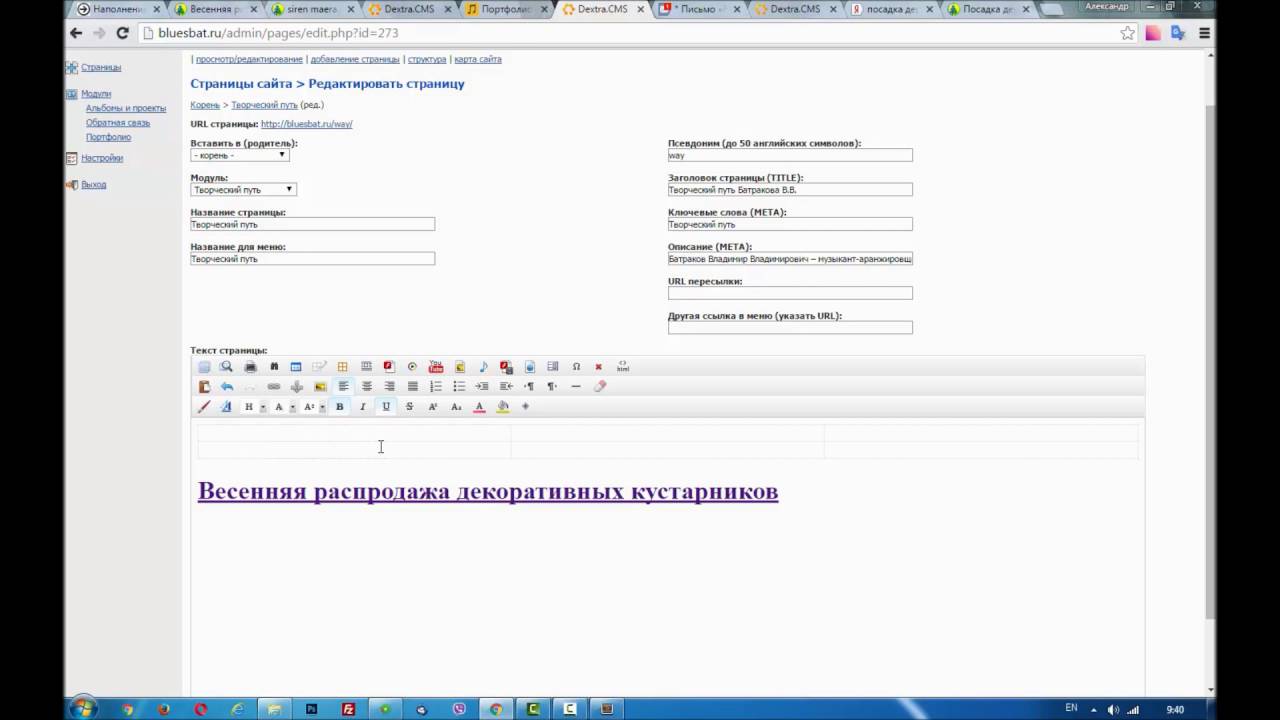Toggle strikethrough formatting

click(x=409, y=407)
